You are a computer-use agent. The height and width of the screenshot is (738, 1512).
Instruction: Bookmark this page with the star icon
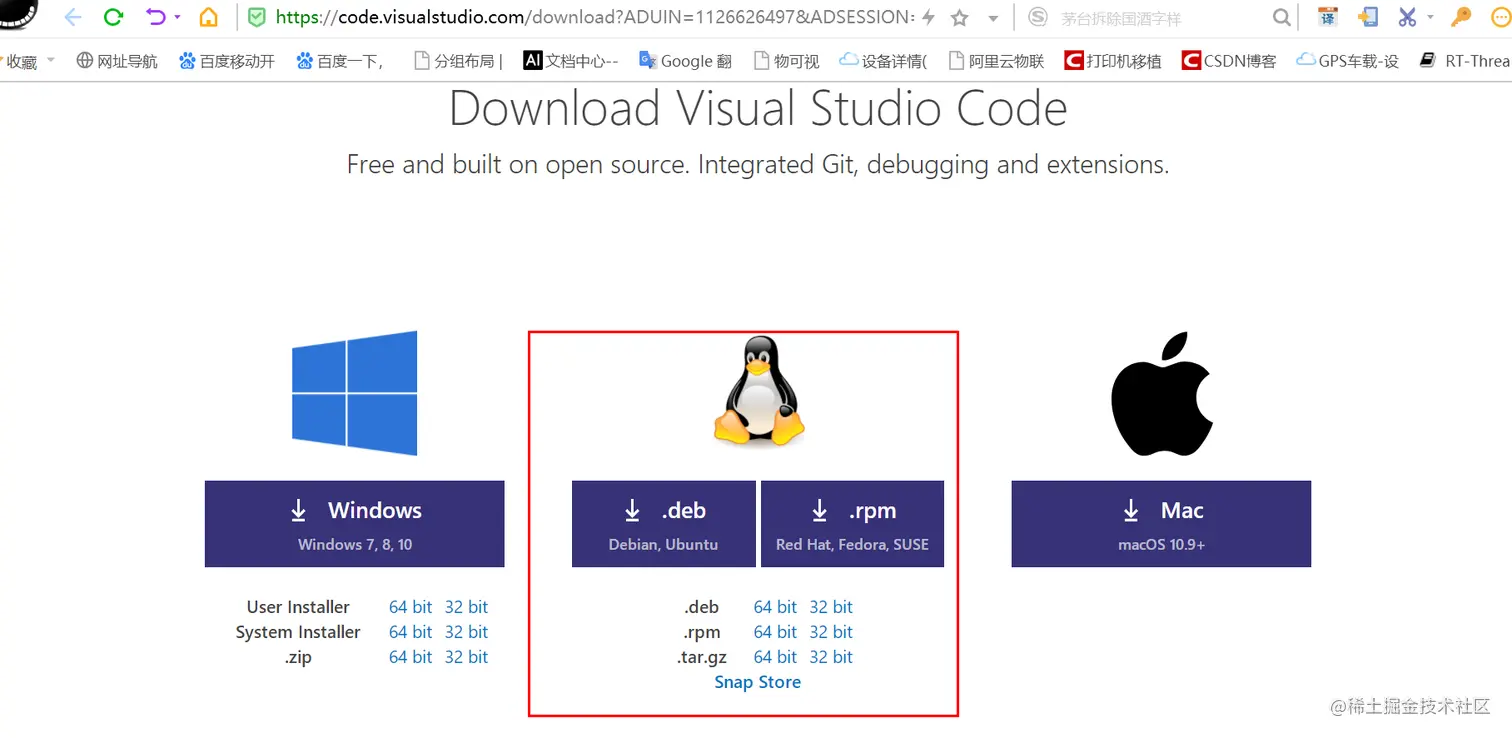[x=960, y=17]
